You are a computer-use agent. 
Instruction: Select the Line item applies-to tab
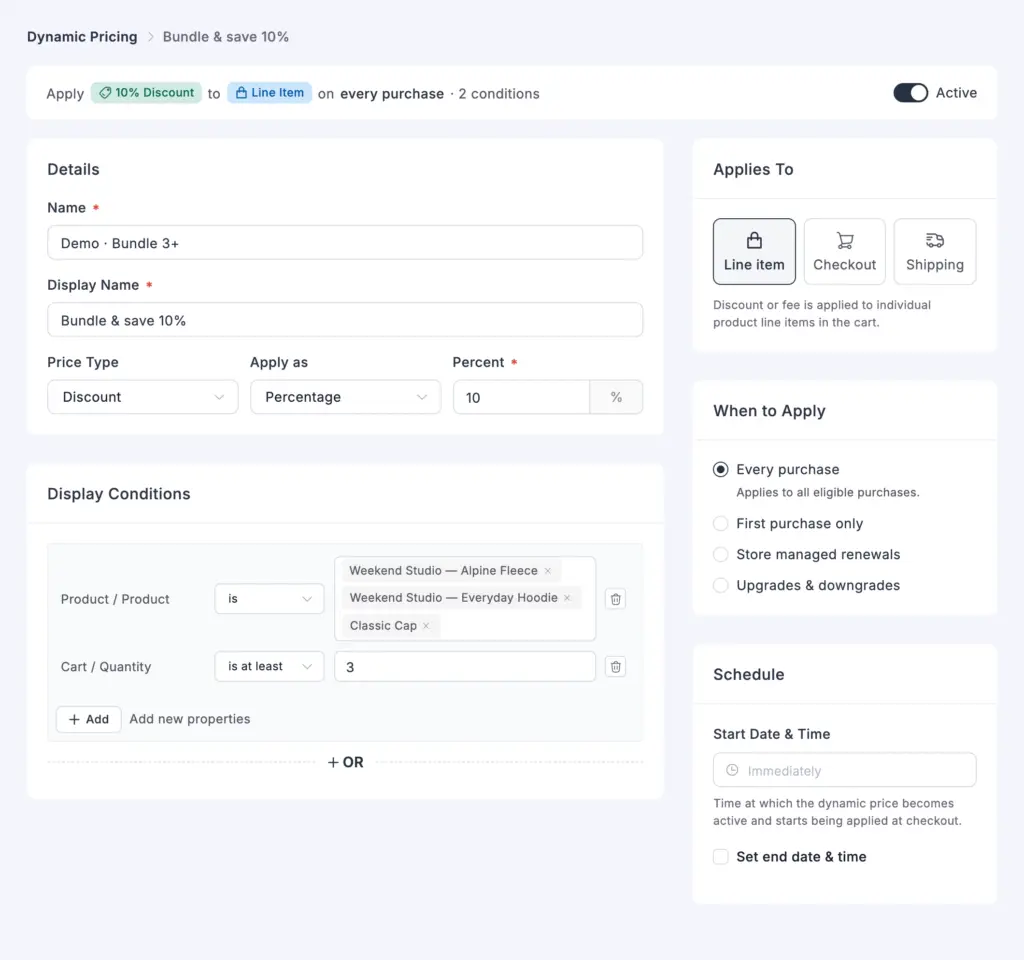click(x=754, y=251)
